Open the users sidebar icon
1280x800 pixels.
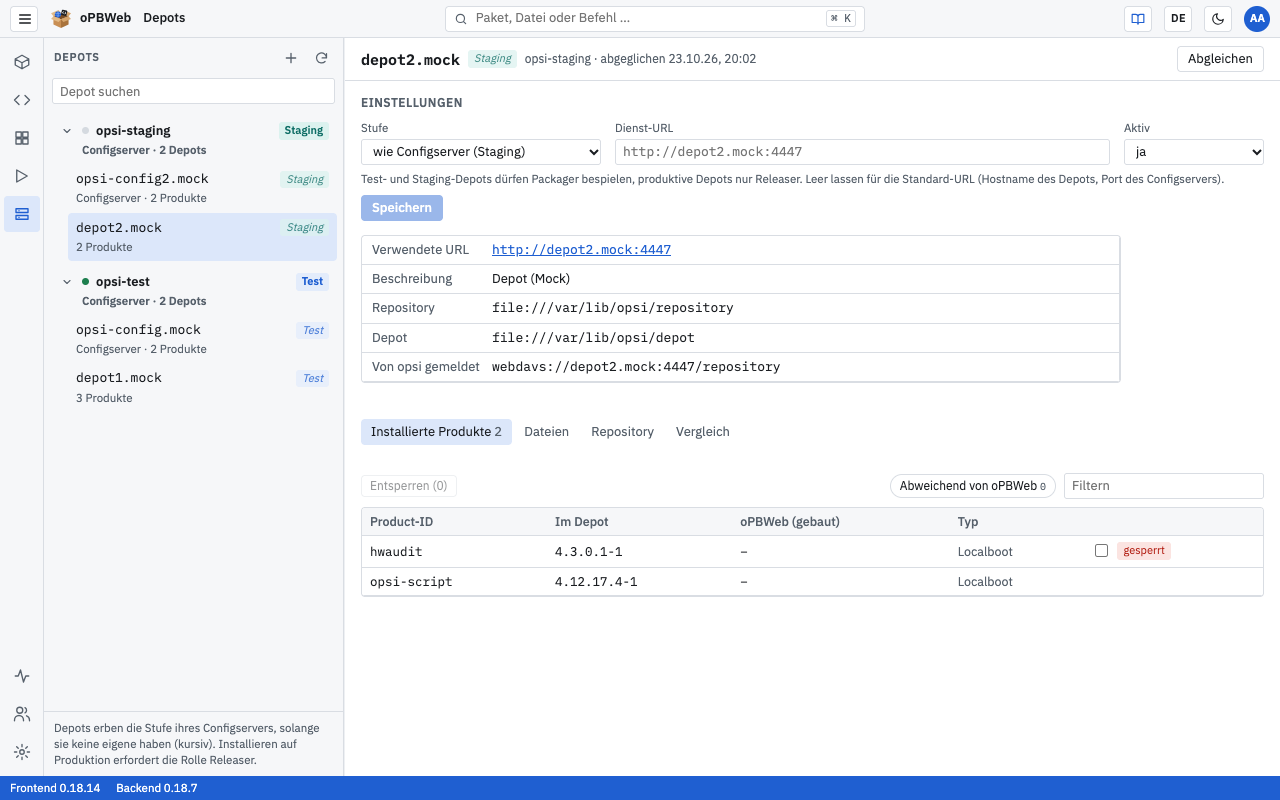[x=22, y=714]
